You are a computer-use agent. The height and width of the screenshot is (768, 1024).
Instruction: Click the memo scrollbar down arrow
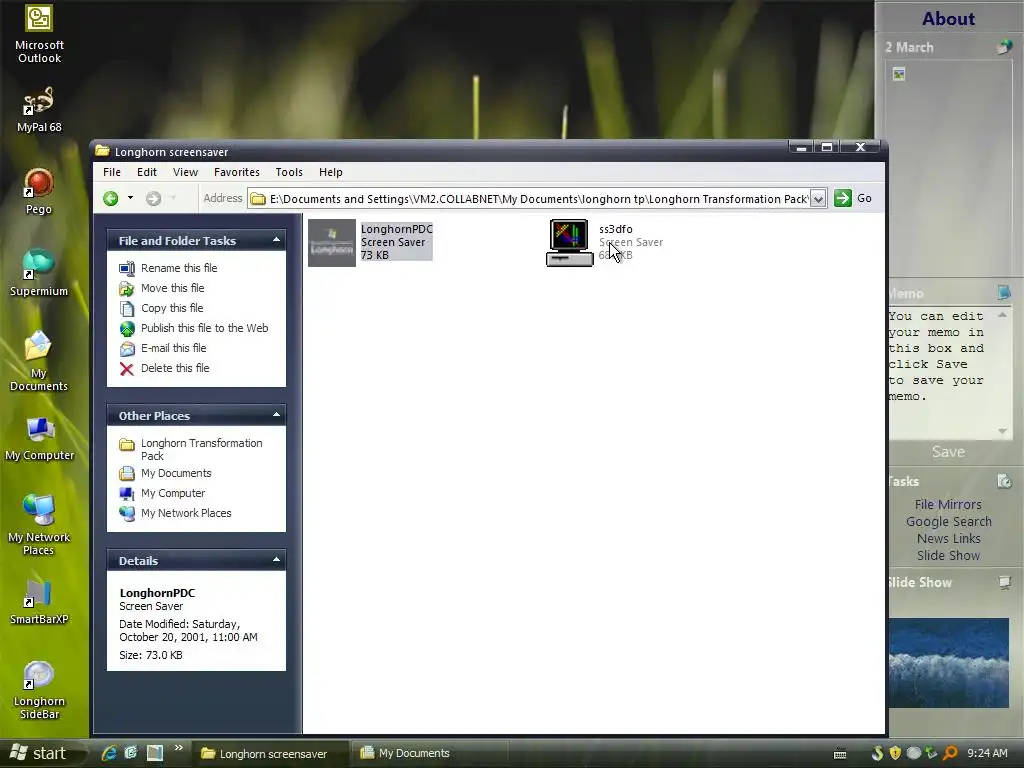tap(1002, 431)
